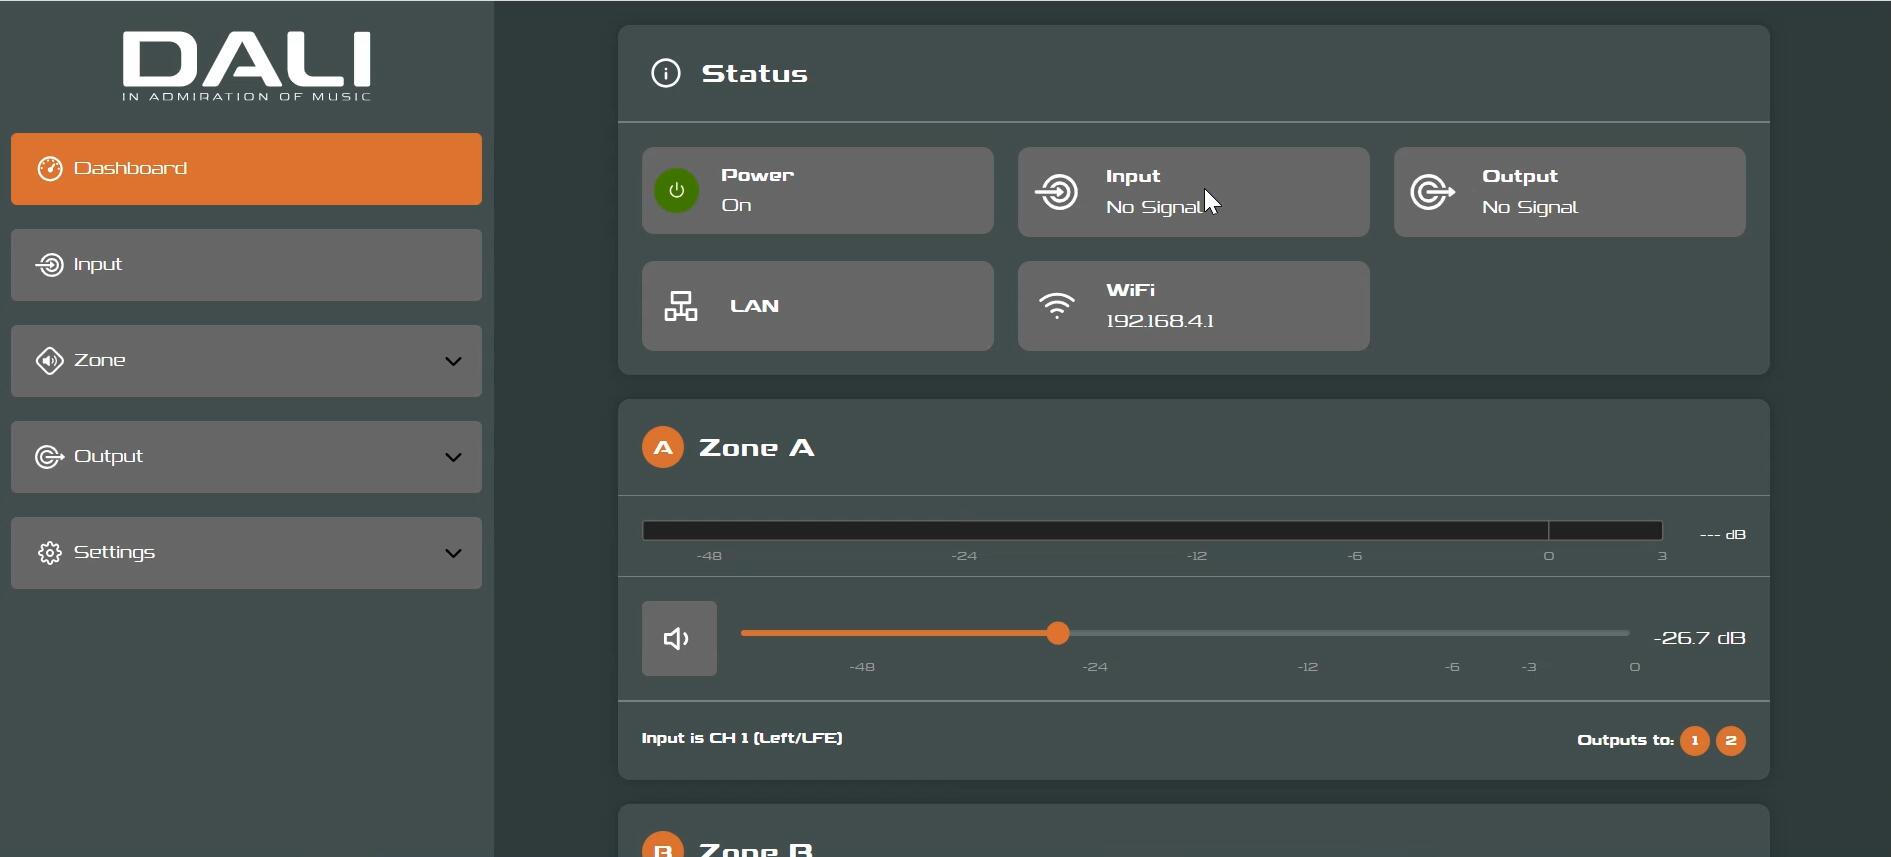Click the -26.7 dB volume value

[1700, 638]
